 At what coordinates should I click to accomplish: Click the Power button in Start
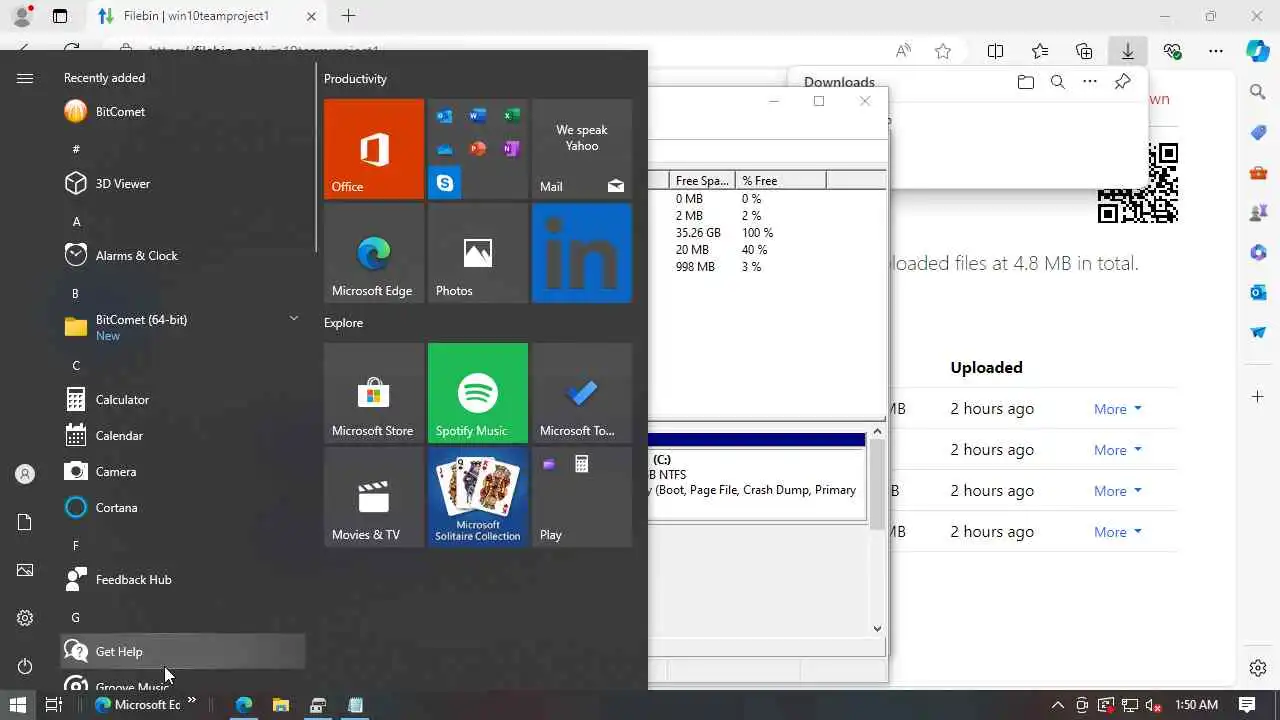(25, 666)
